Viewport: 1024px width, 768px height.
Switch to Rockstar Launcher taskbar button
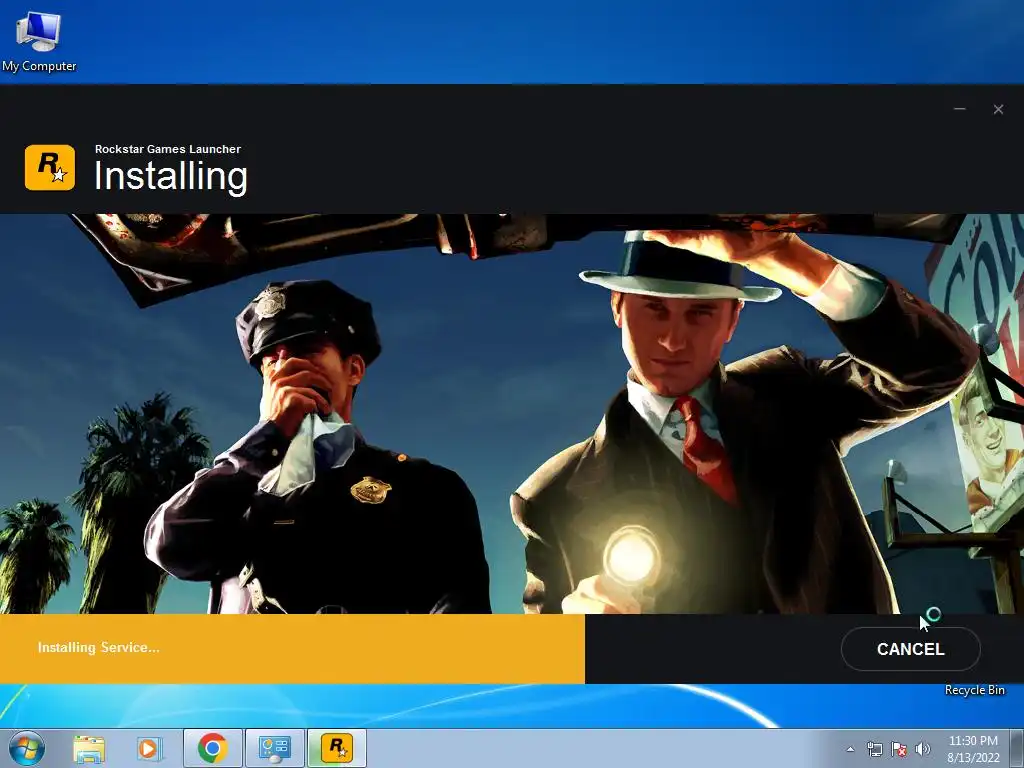pos(337,748)
